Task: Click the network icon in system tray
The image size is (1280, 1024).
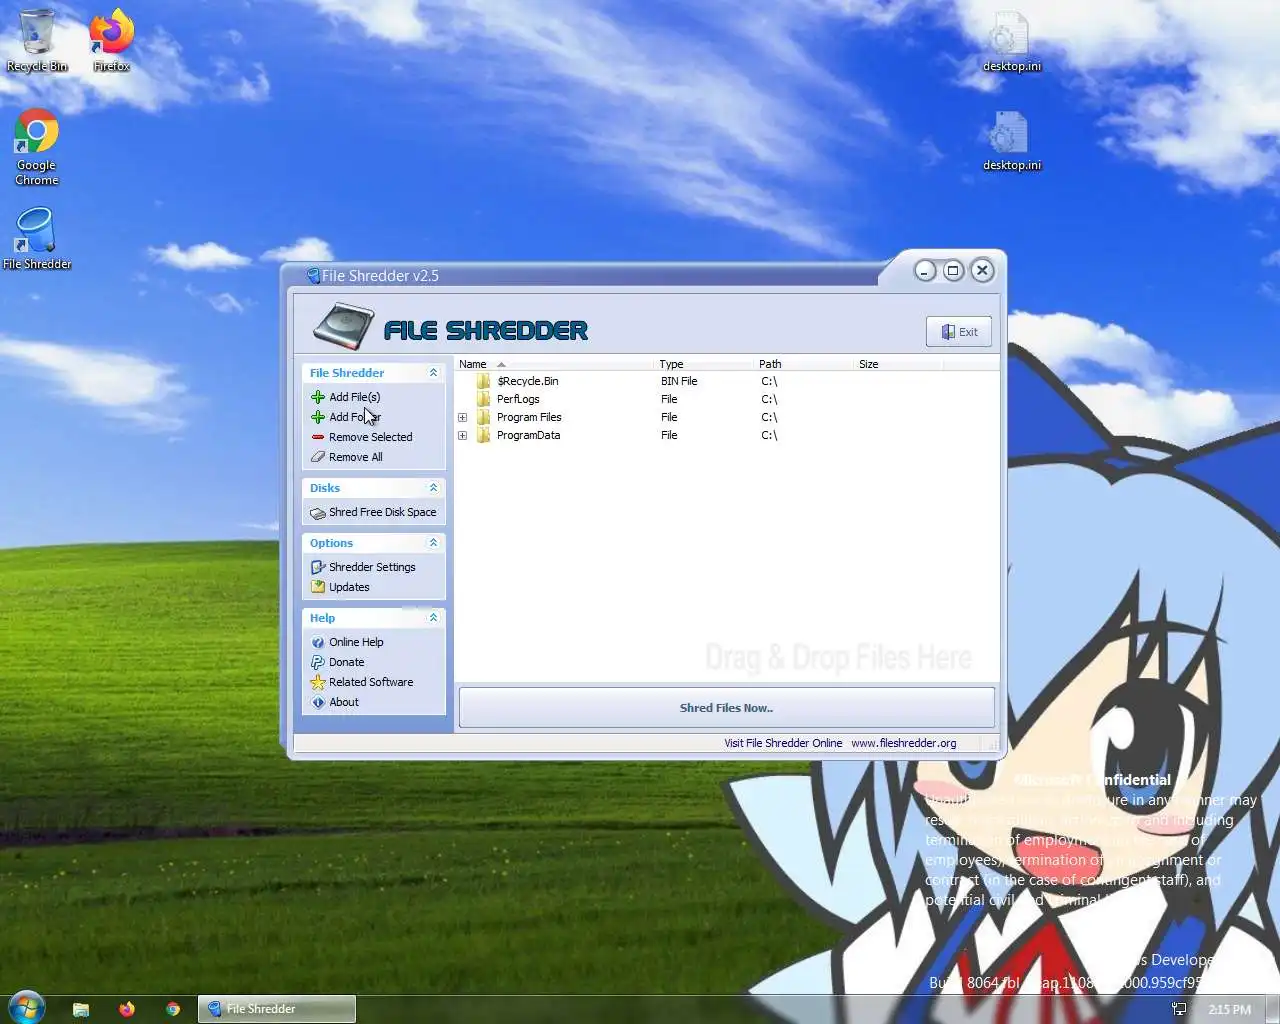Action: coord(1179,1009)
